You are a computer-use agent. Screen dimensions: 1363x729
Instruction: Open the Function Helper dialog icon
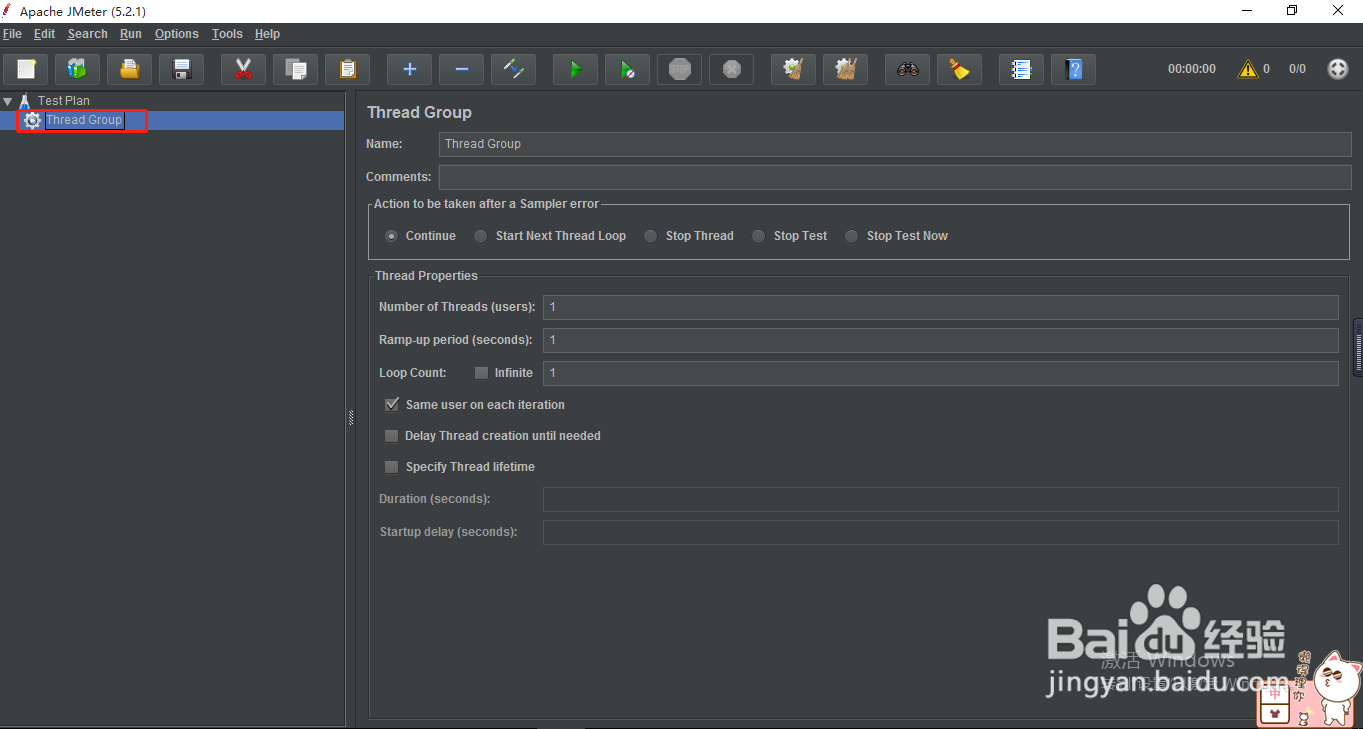(x=1021, y=69)
